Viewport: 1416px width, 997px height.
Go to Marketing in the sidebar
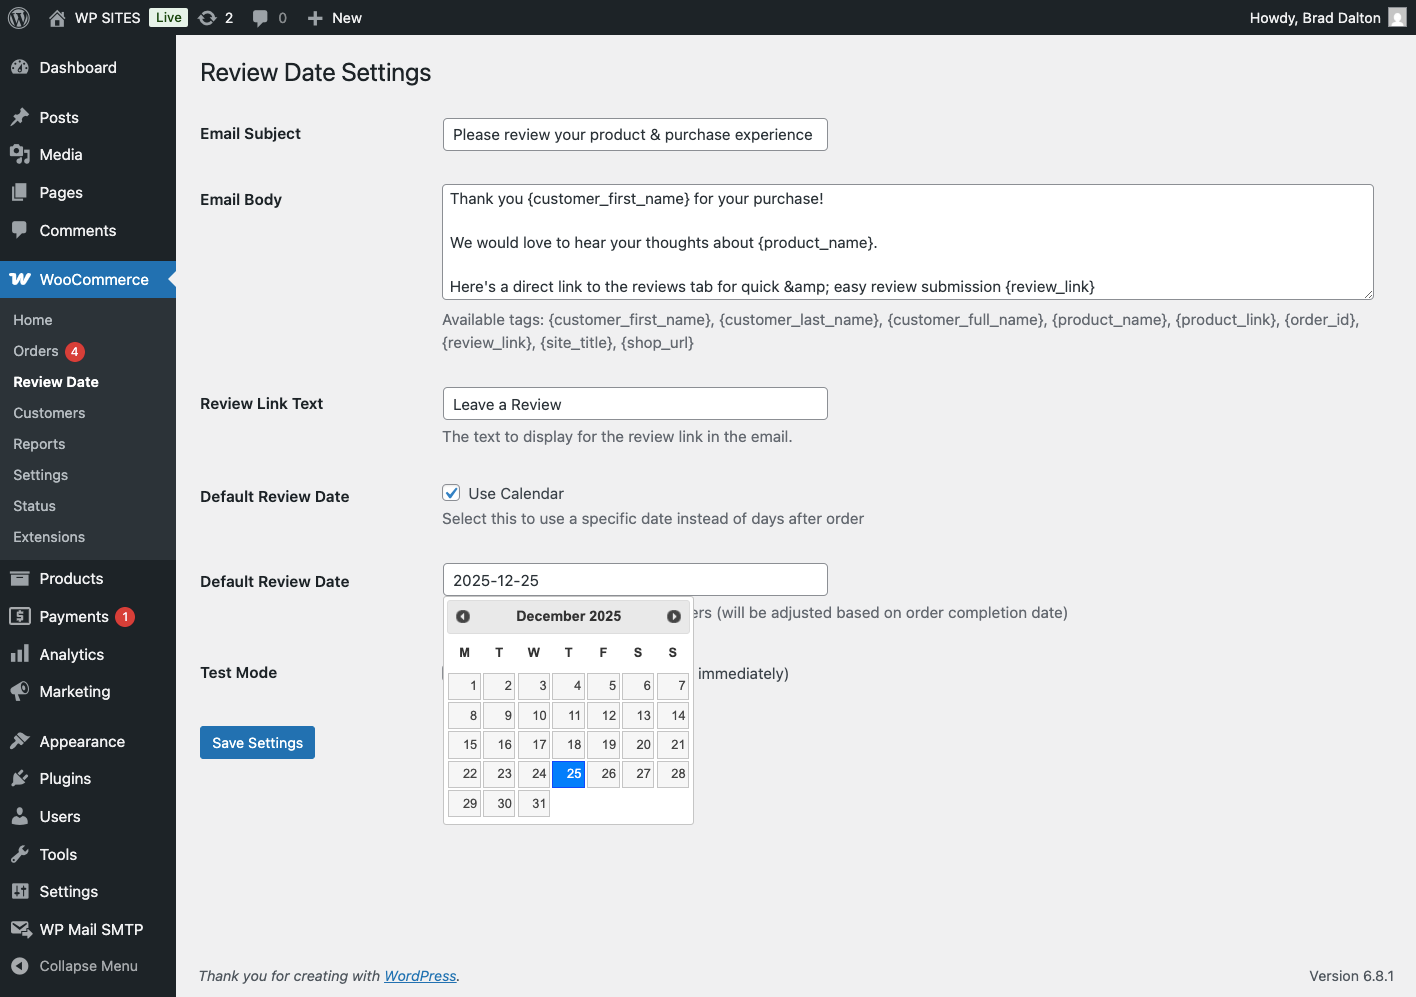tap(74, 692)
